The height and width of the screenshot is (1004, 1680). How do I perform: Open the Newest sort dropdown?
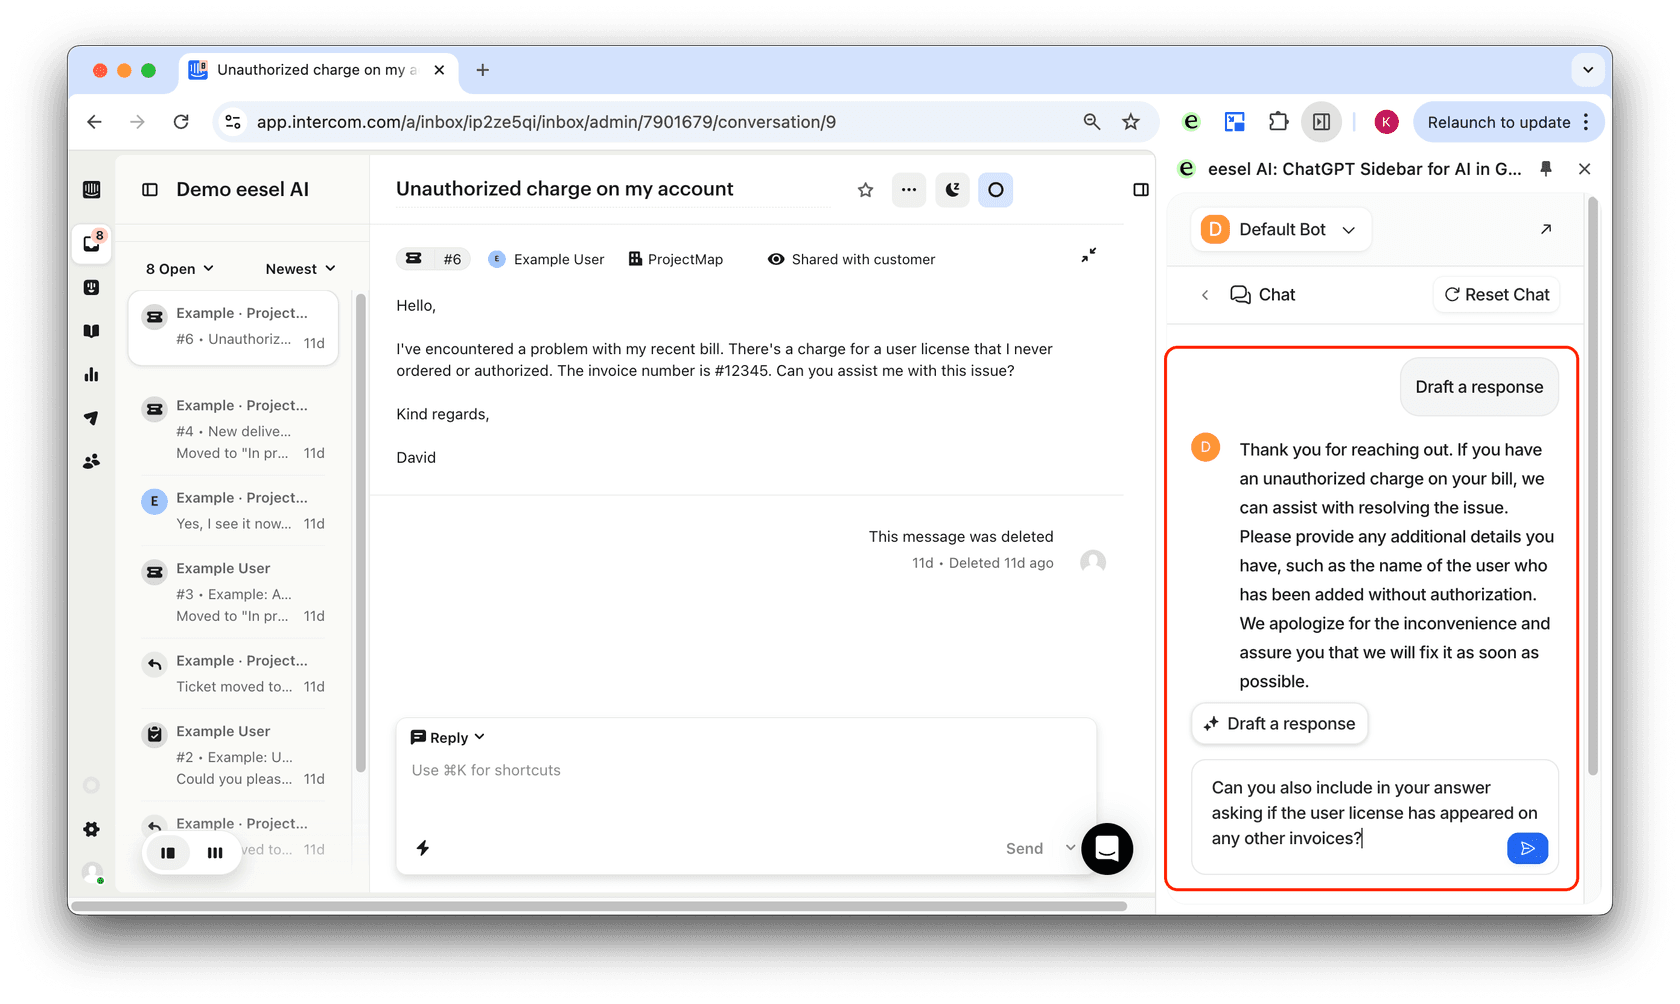click(300, 269)
